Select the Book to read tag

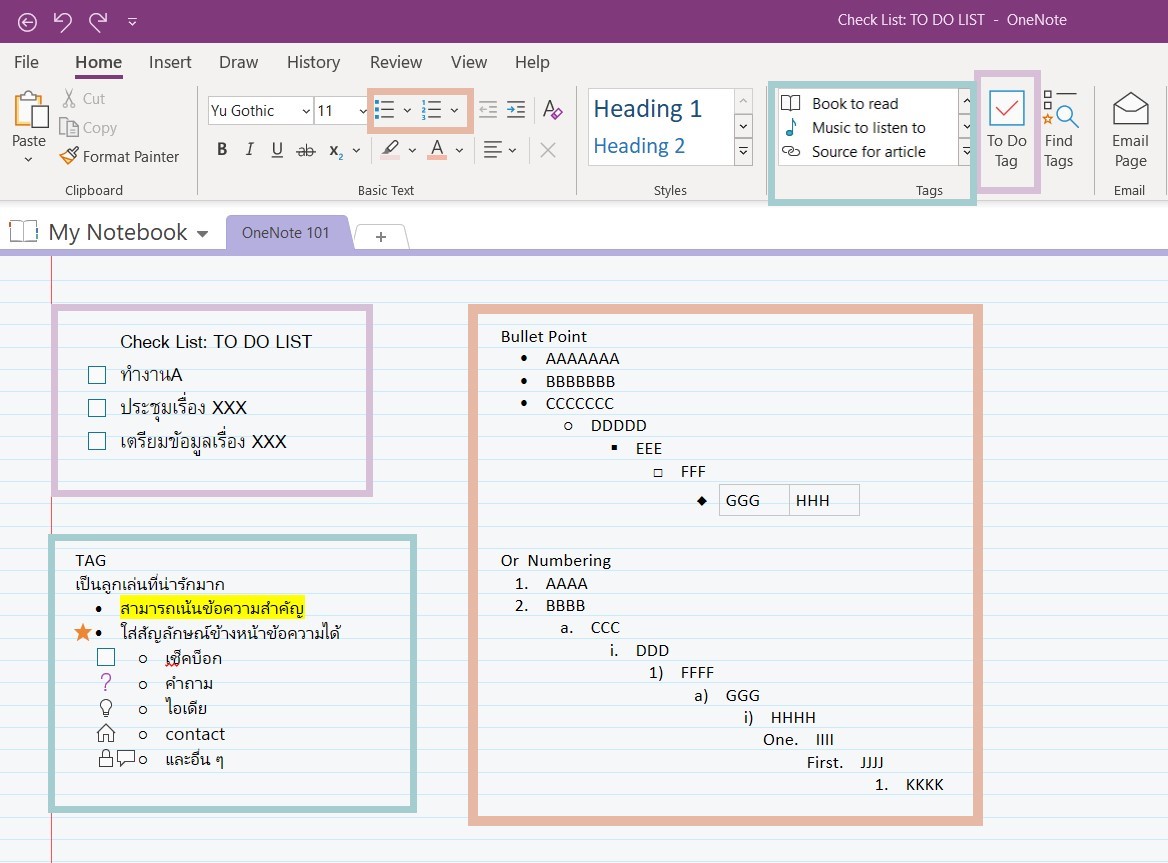[x=854, y=104]
